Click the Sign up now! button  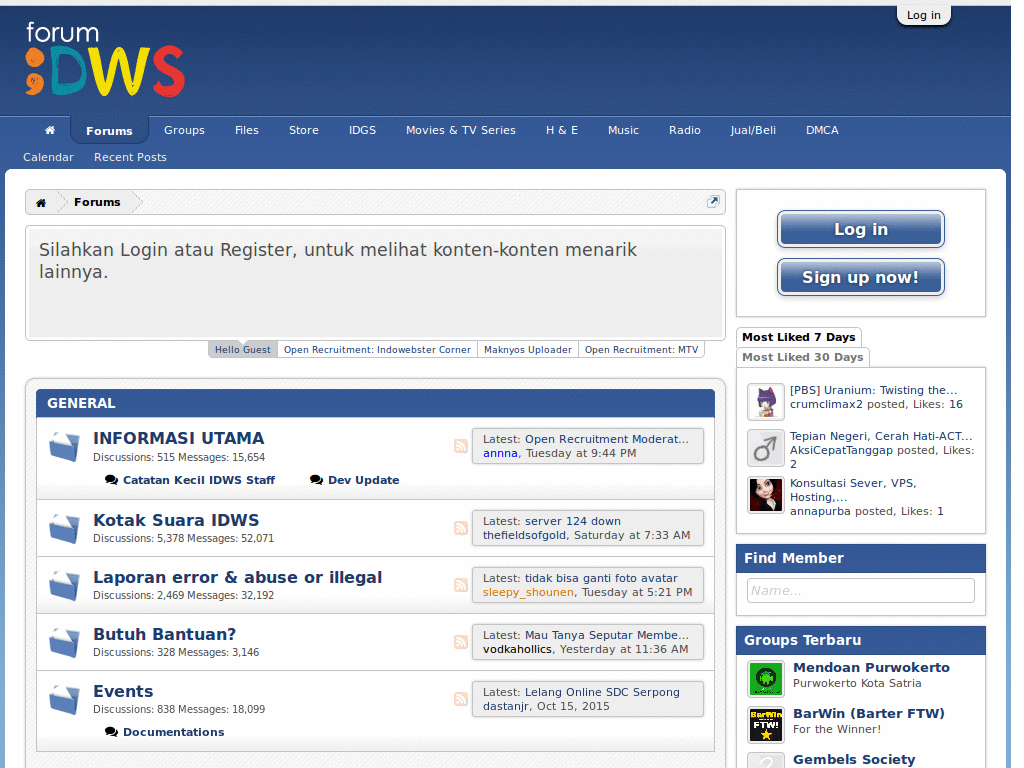[861, 278]
